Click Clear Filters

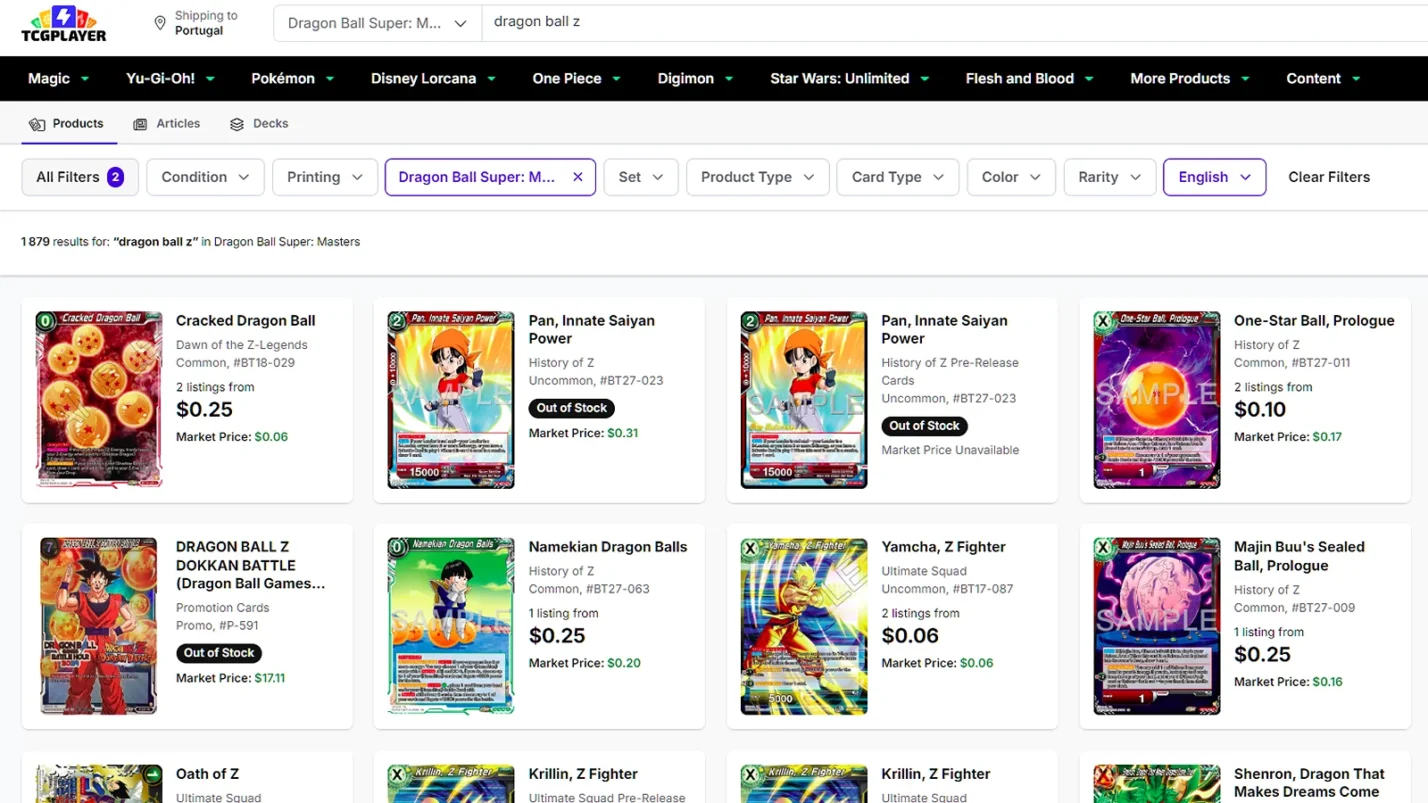(1329, 177)
